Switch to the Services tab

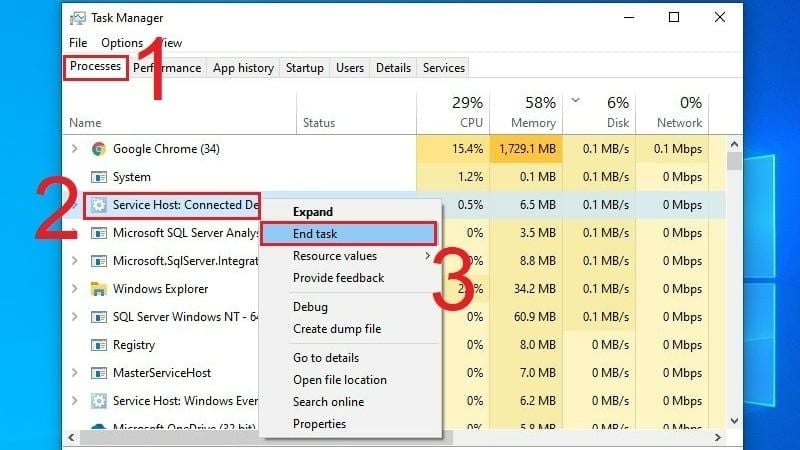(x=444, y=68)
